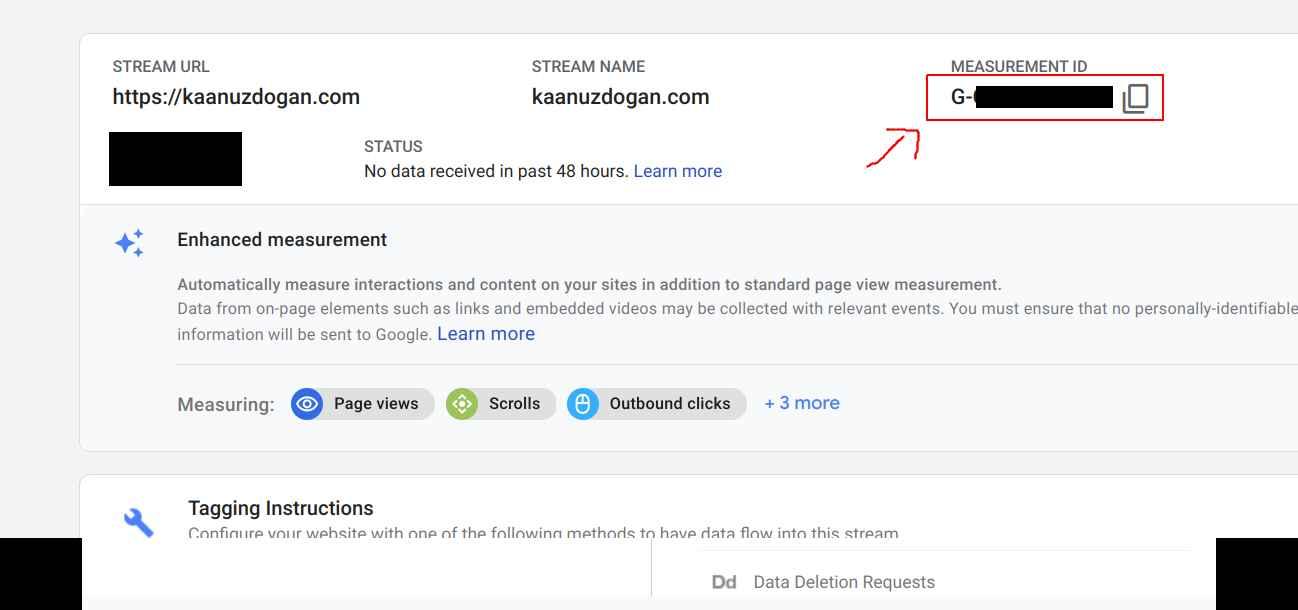Viewport: 1298px width, 610px height.
Task: Open Learn more link beside status message
Action: (678, 171)
